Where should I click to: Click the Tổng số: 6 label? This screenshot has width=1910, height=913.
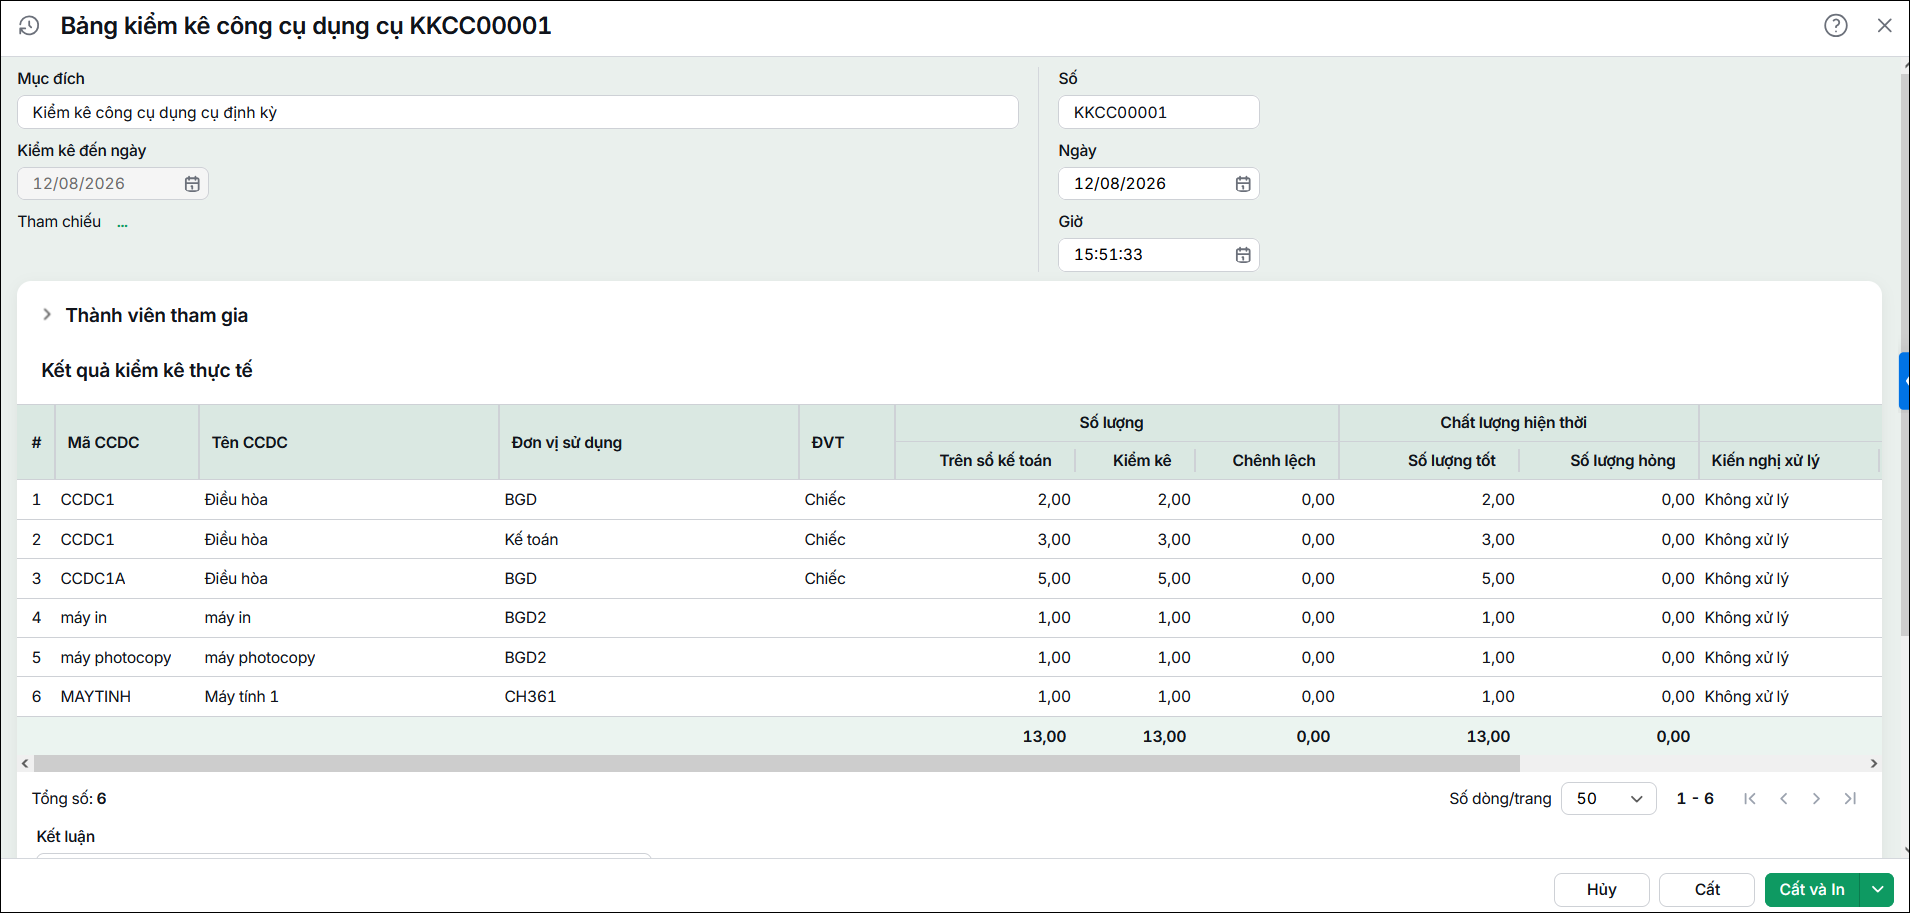click(69, 798)
